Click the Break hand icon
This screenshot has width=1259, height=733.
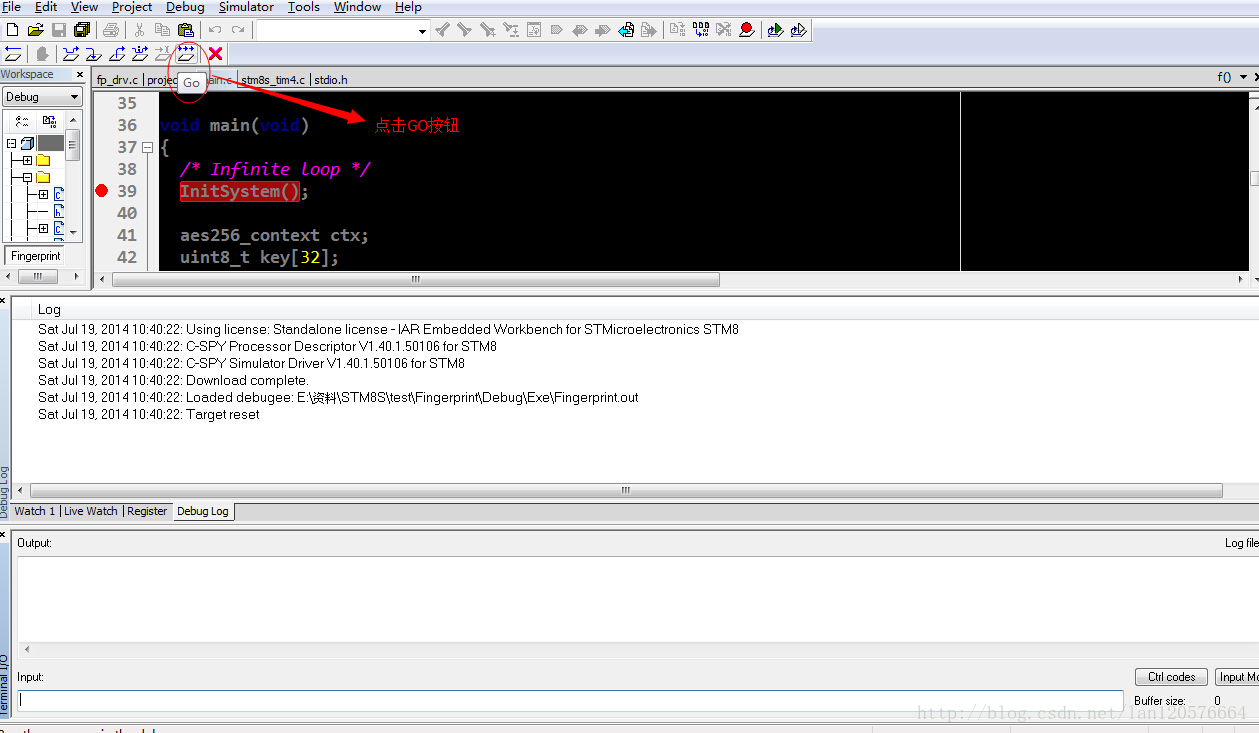(42, 53)
